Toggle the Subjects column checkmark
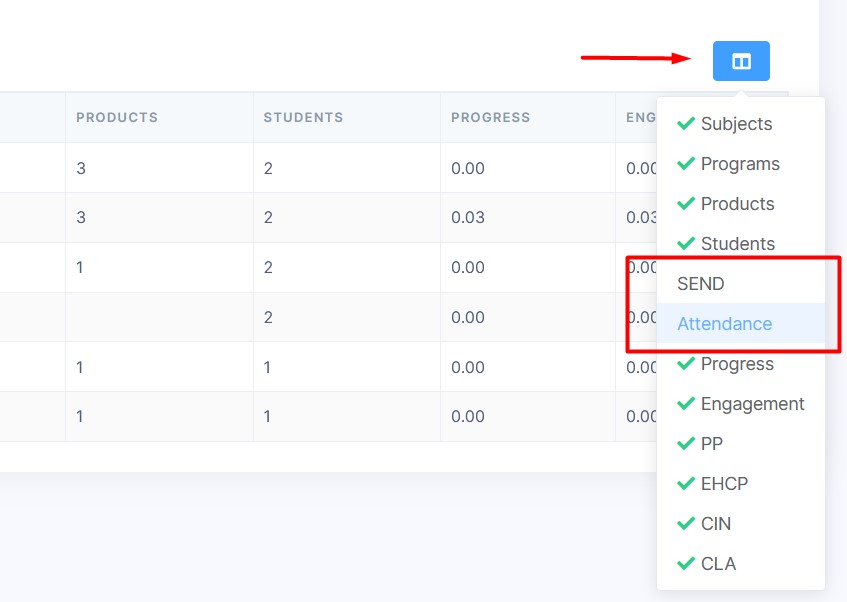Viewport: 847px width, 602px height. tap(736, 124)
